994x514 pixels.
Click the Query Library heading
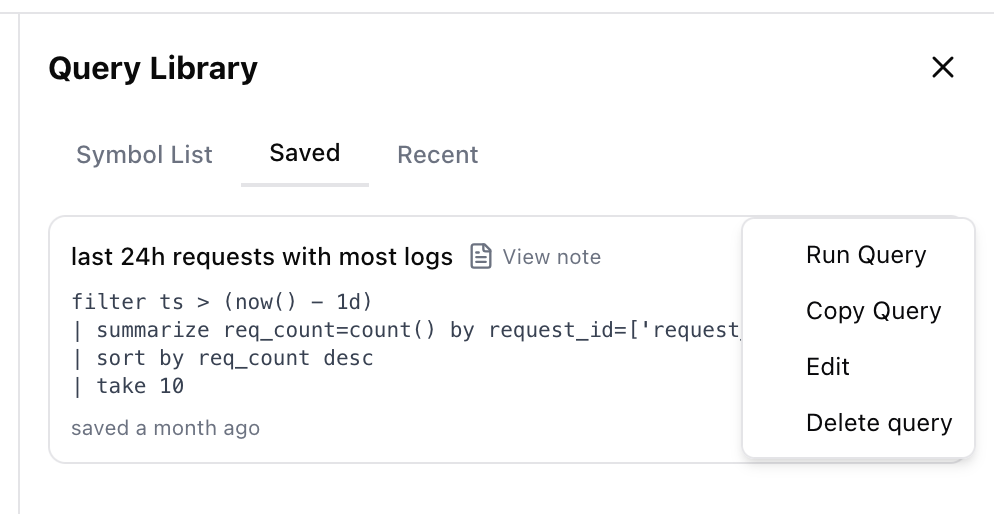(x=153, y=68)
